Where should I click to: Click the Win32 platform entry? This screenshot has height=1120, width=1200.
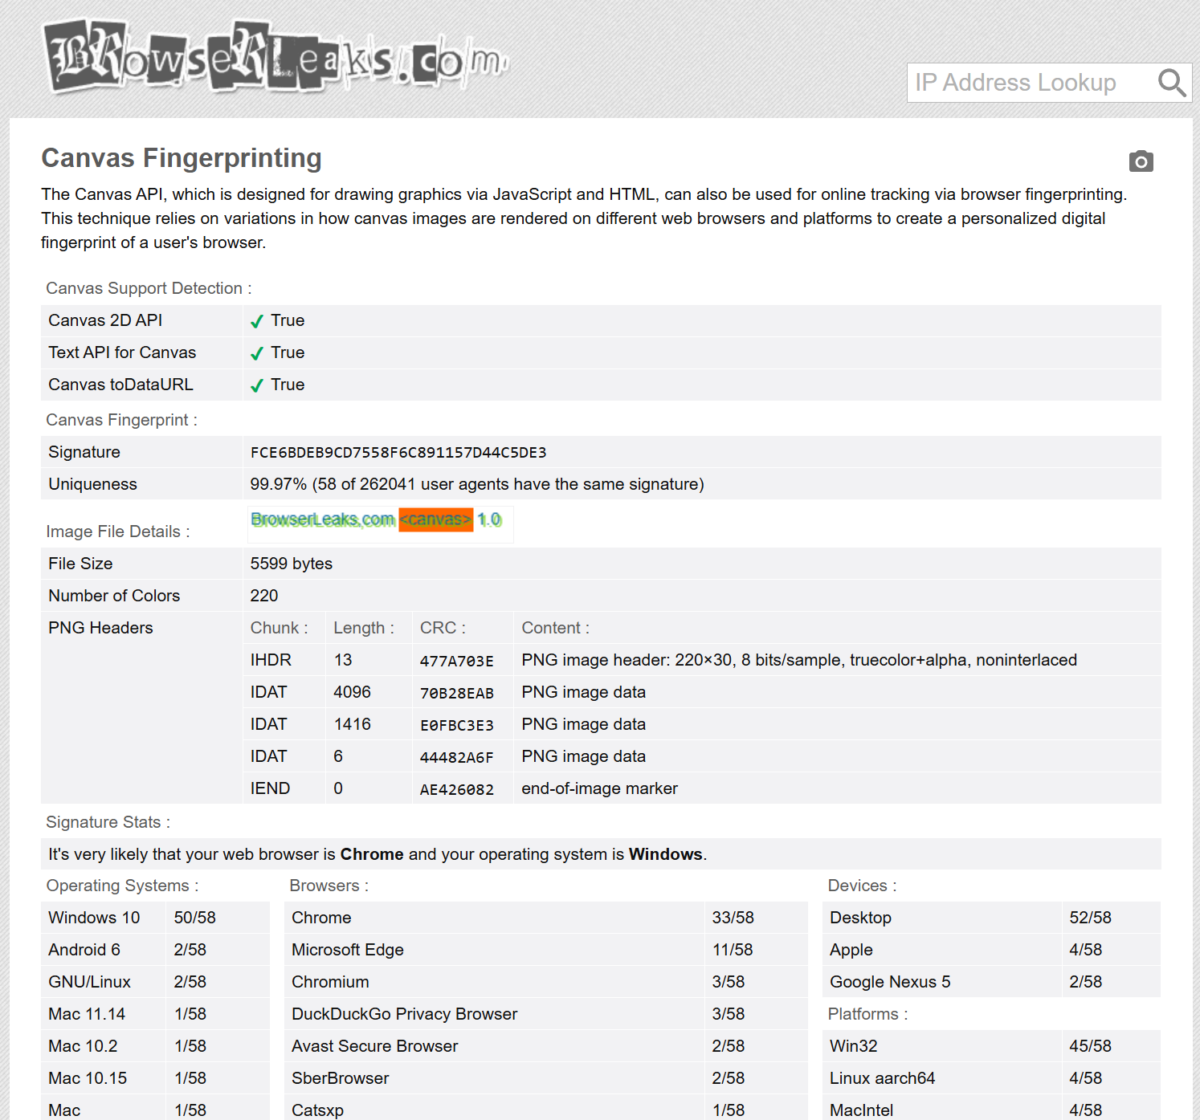(853, 1046)
